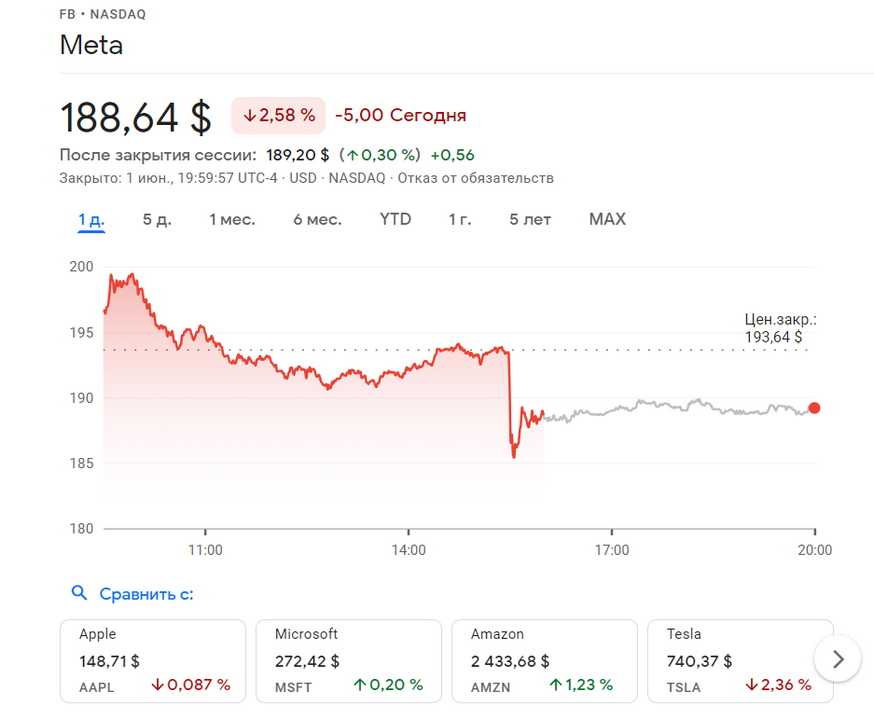Click the Сравнить с: link

146,594
